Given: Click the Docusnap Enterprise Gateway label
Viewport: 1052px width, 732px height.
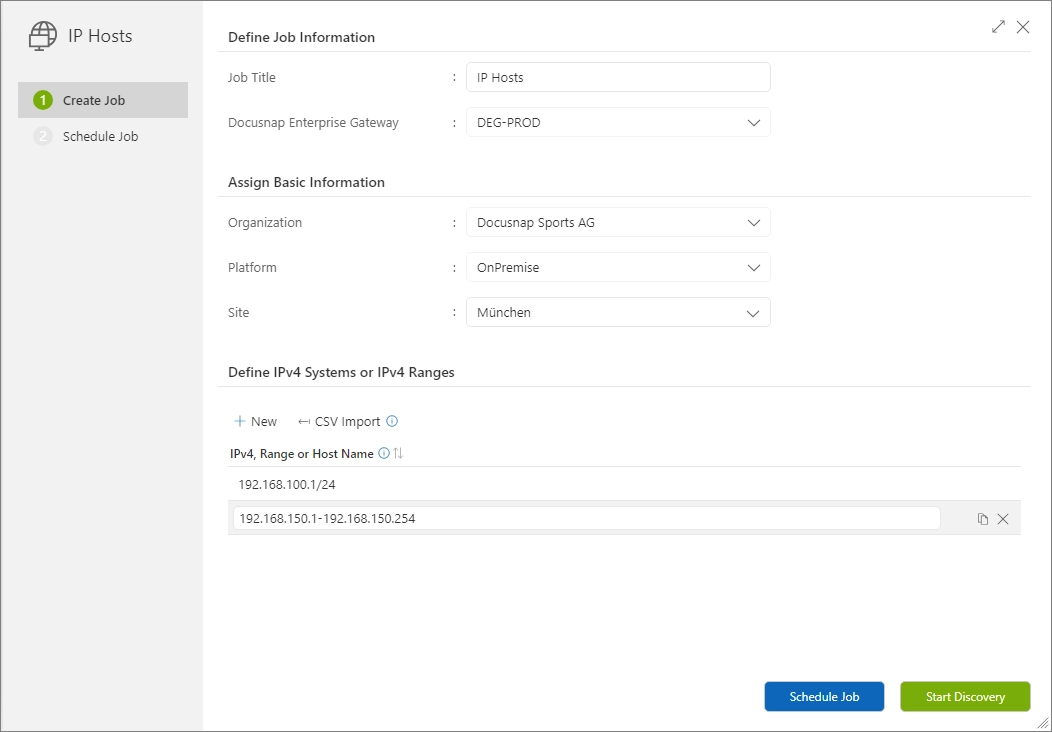Looking at the screenshot, I should [x=313, y=123].
